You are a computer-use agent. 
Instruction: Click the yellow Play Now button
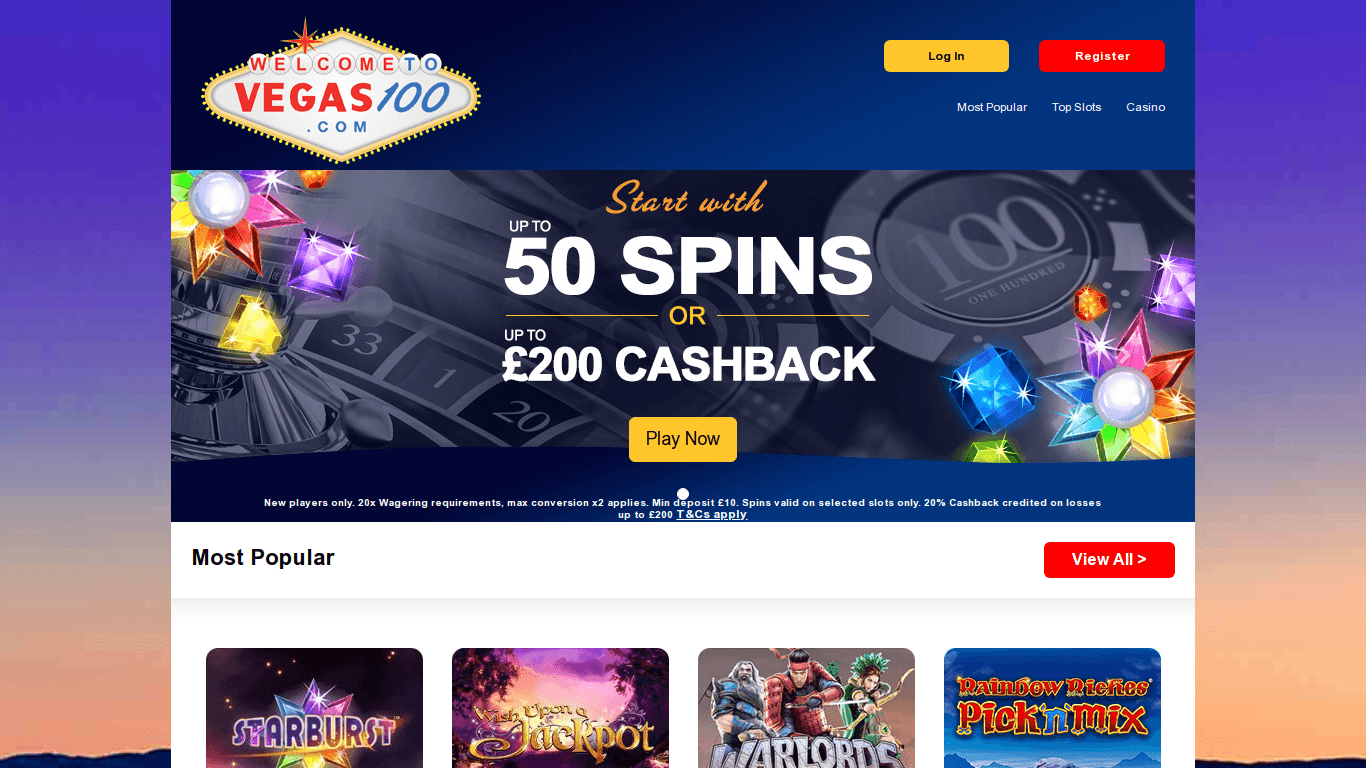pyautogui.click(x=683, y=439)
